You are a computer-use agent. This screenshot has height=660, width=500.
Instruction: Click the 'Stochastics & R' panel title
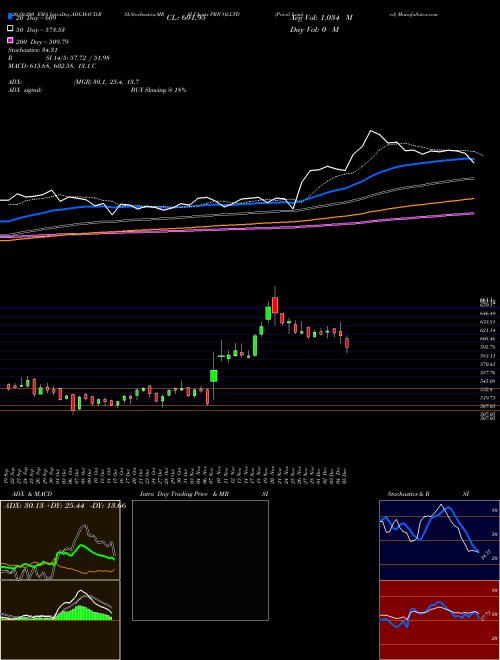(408, 494)
